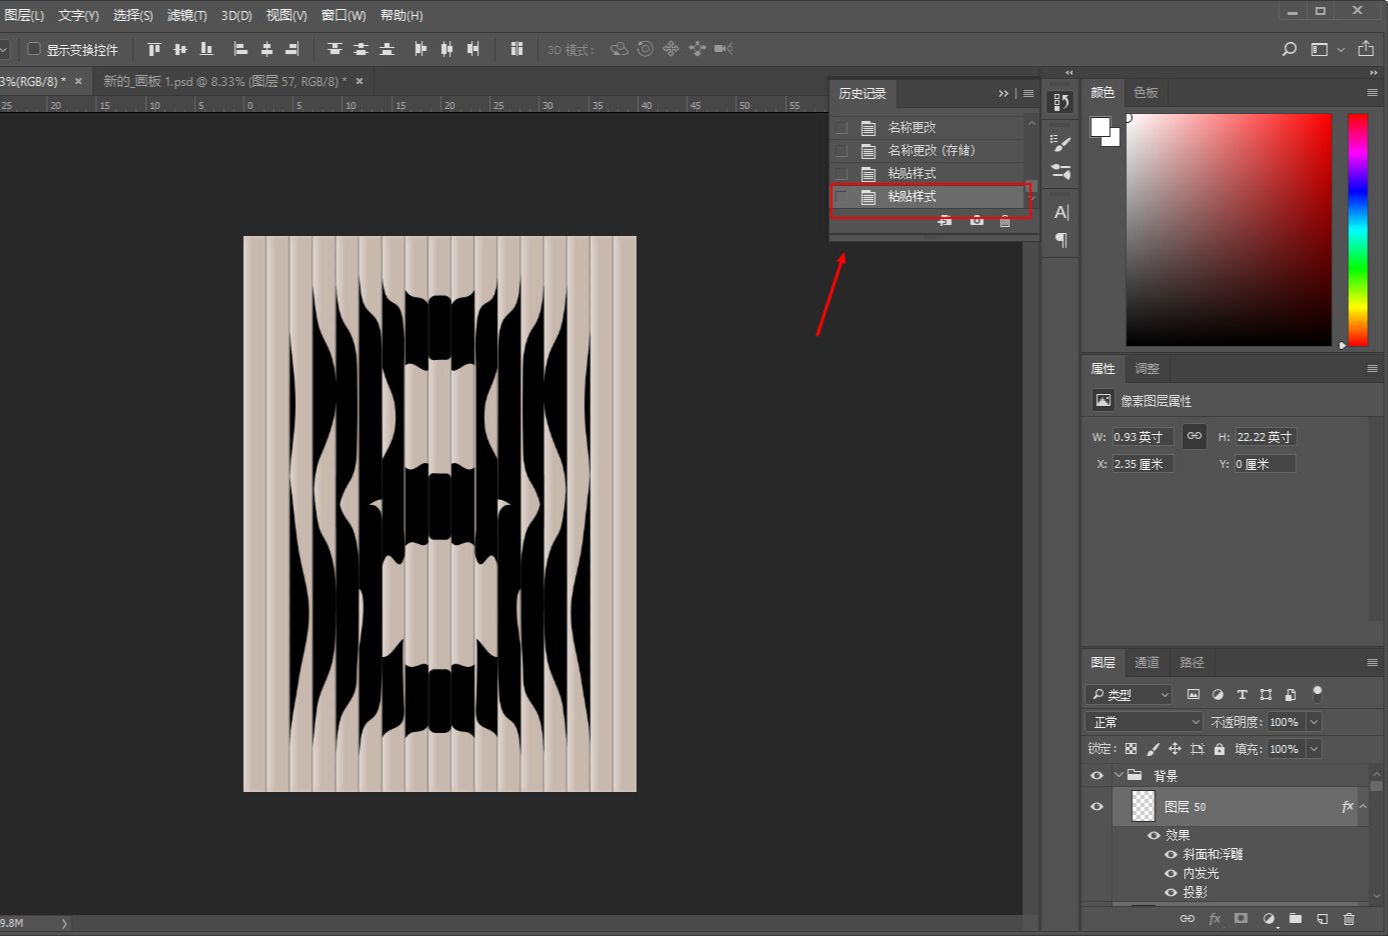Click the align right edges icon
This screenshot has height=936, width=1388.
tap(292, 49)
